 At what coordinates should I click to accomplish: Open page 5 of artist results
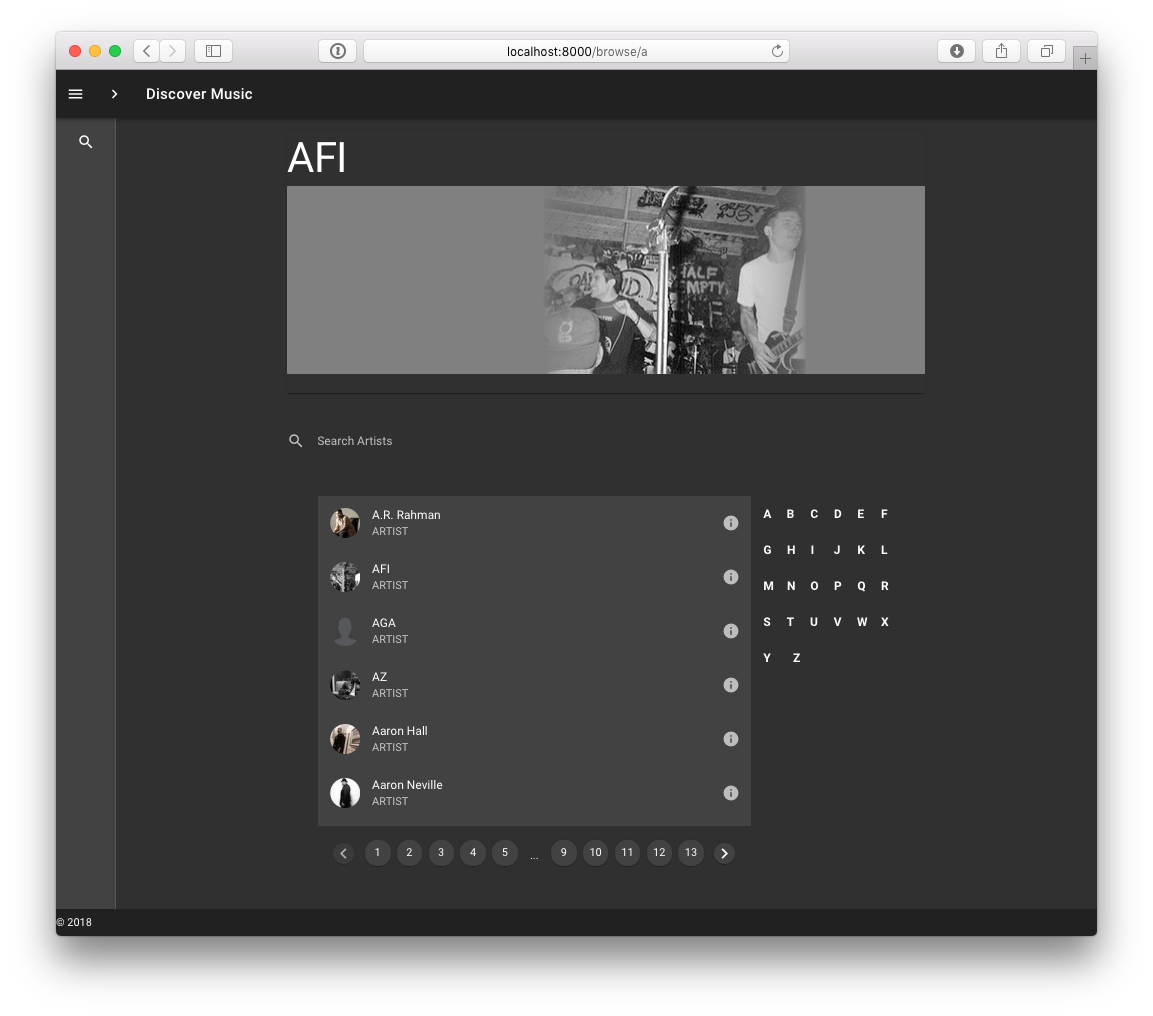coord(504,852)
